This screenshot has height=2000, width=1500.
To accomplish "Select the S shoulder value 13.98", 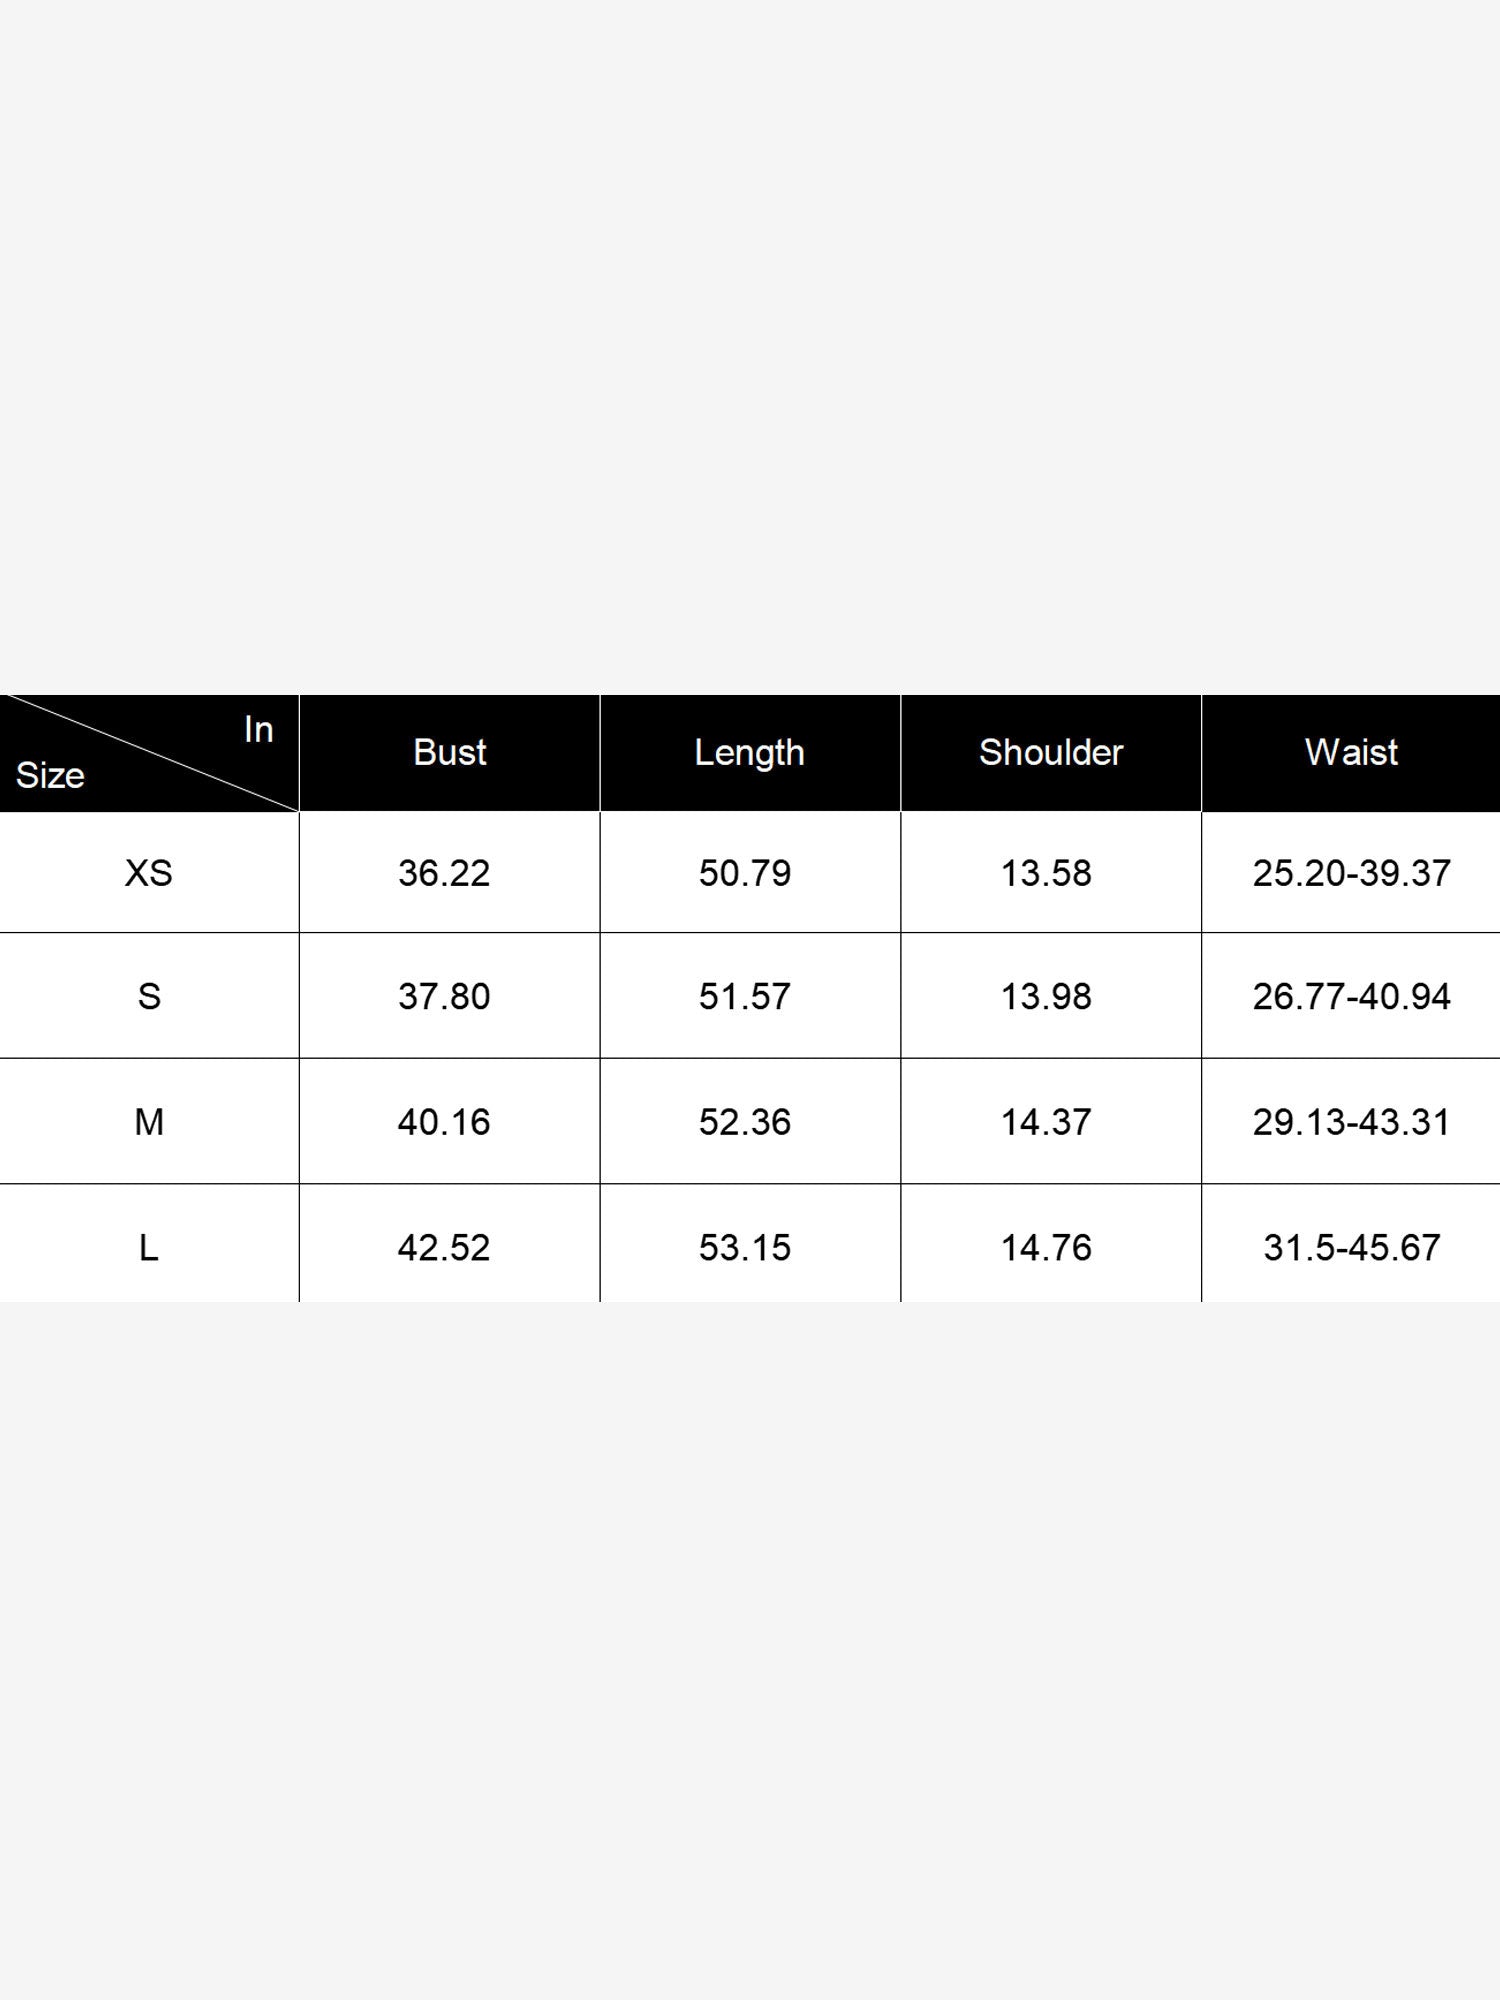I will tap(1046, 996).
